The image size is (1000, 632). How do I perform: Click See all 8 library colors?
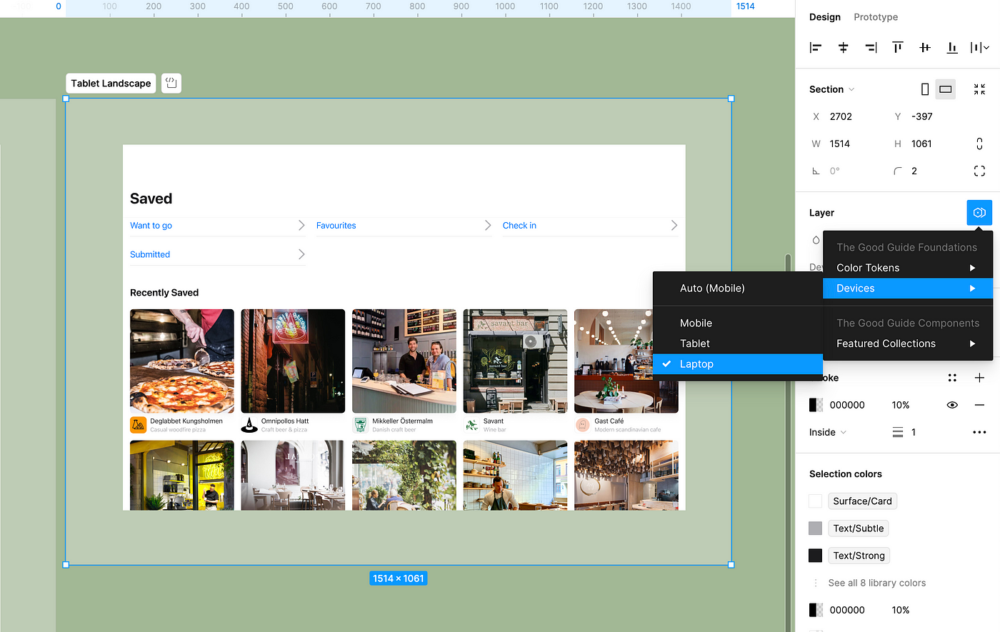876,583
